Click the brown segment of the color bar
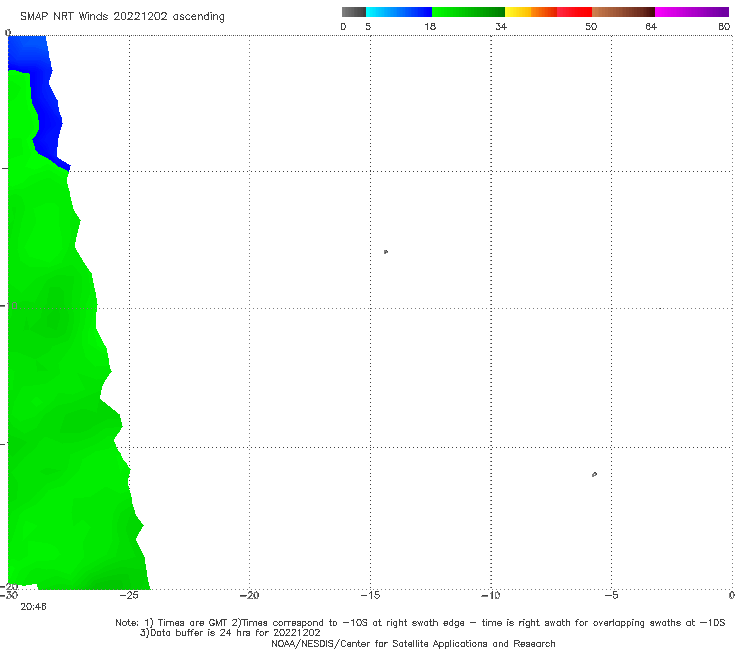 [x=623, y=12]
